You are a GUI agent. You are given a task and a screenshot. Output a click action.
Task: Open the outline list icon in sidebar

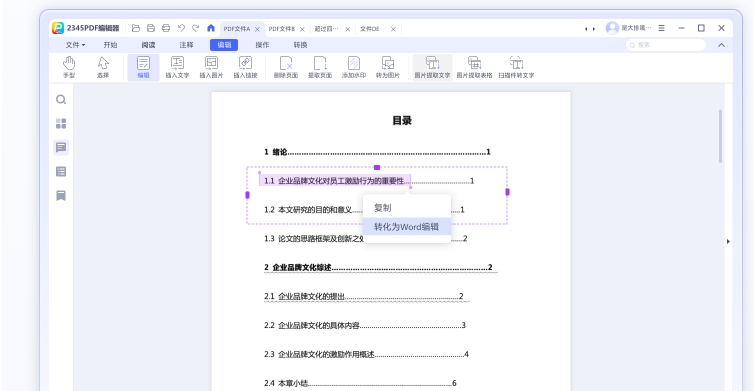pyautogui.click(x=61, y=172)
